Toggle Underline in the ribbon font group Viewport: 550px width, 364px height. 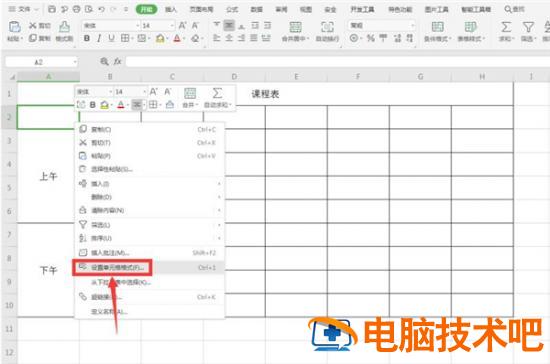pos(111,38)
